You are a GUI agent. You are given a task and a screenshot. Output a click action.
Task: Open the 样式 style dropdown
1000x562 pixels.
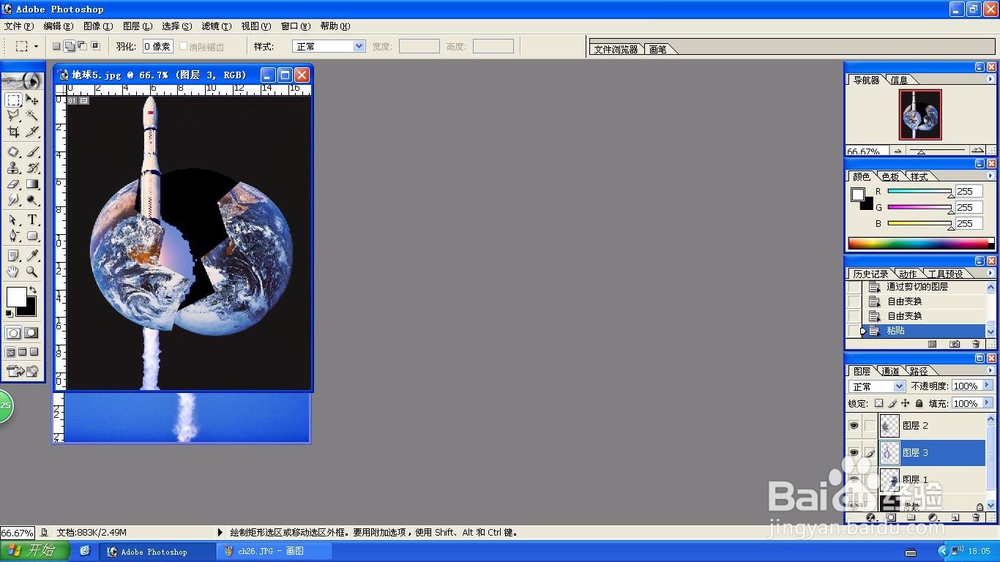point(358,46)
